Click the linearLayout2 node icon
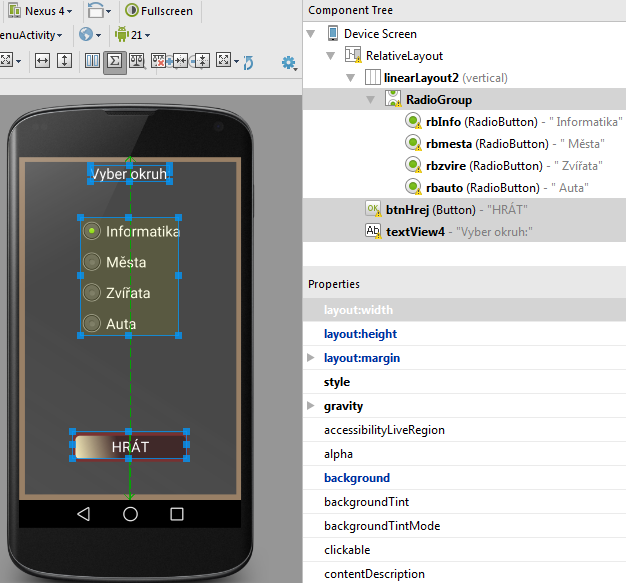This screenshot has width=626, height=583. click(372, 77)
